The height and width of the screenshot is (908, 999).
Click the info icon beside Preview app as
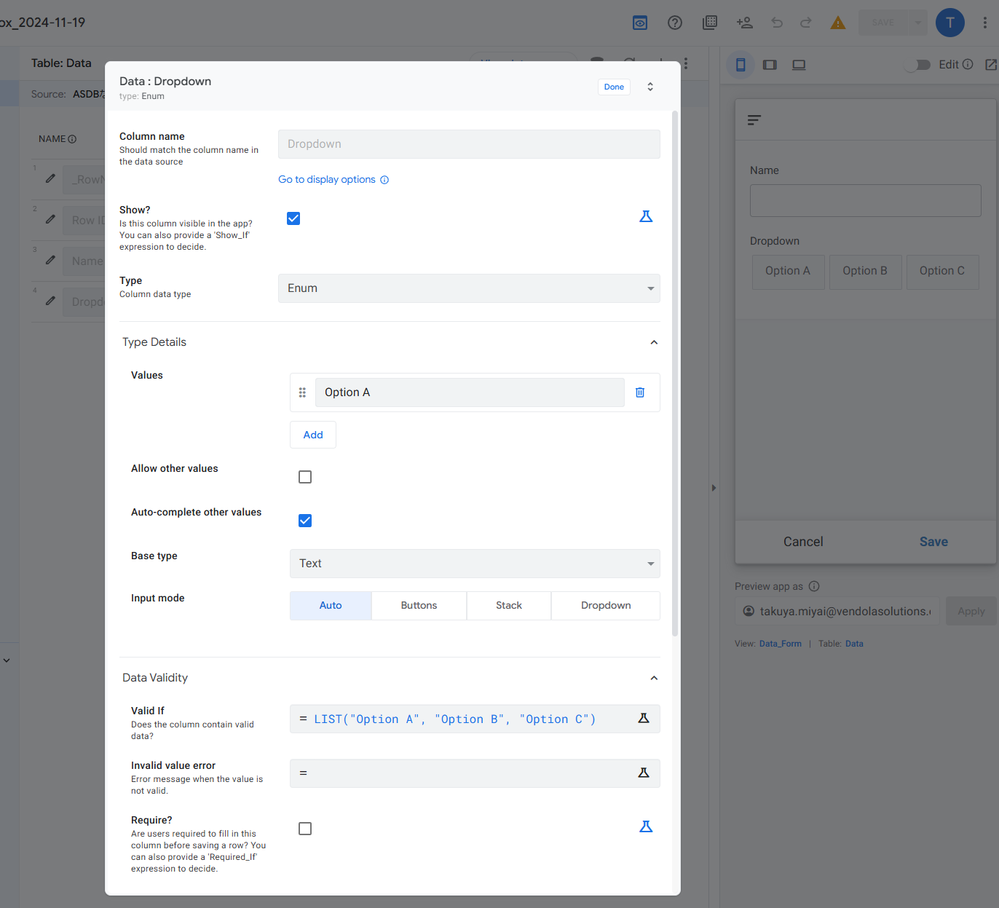tap(814, 586)
